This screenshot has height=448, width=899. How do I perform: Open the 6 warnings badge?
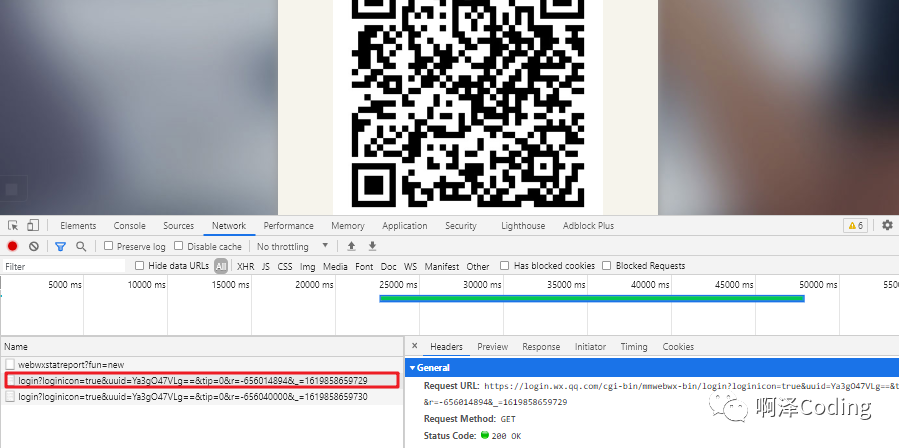(x=855, y=225)
